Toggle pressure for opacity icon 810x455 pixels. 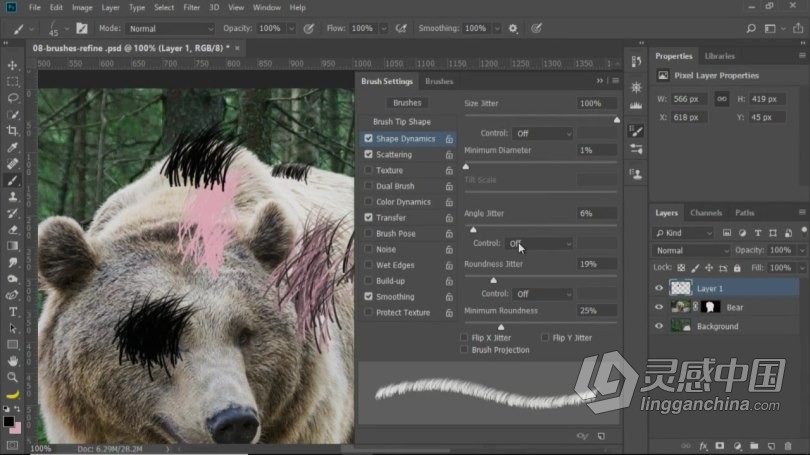pos(309,28)
